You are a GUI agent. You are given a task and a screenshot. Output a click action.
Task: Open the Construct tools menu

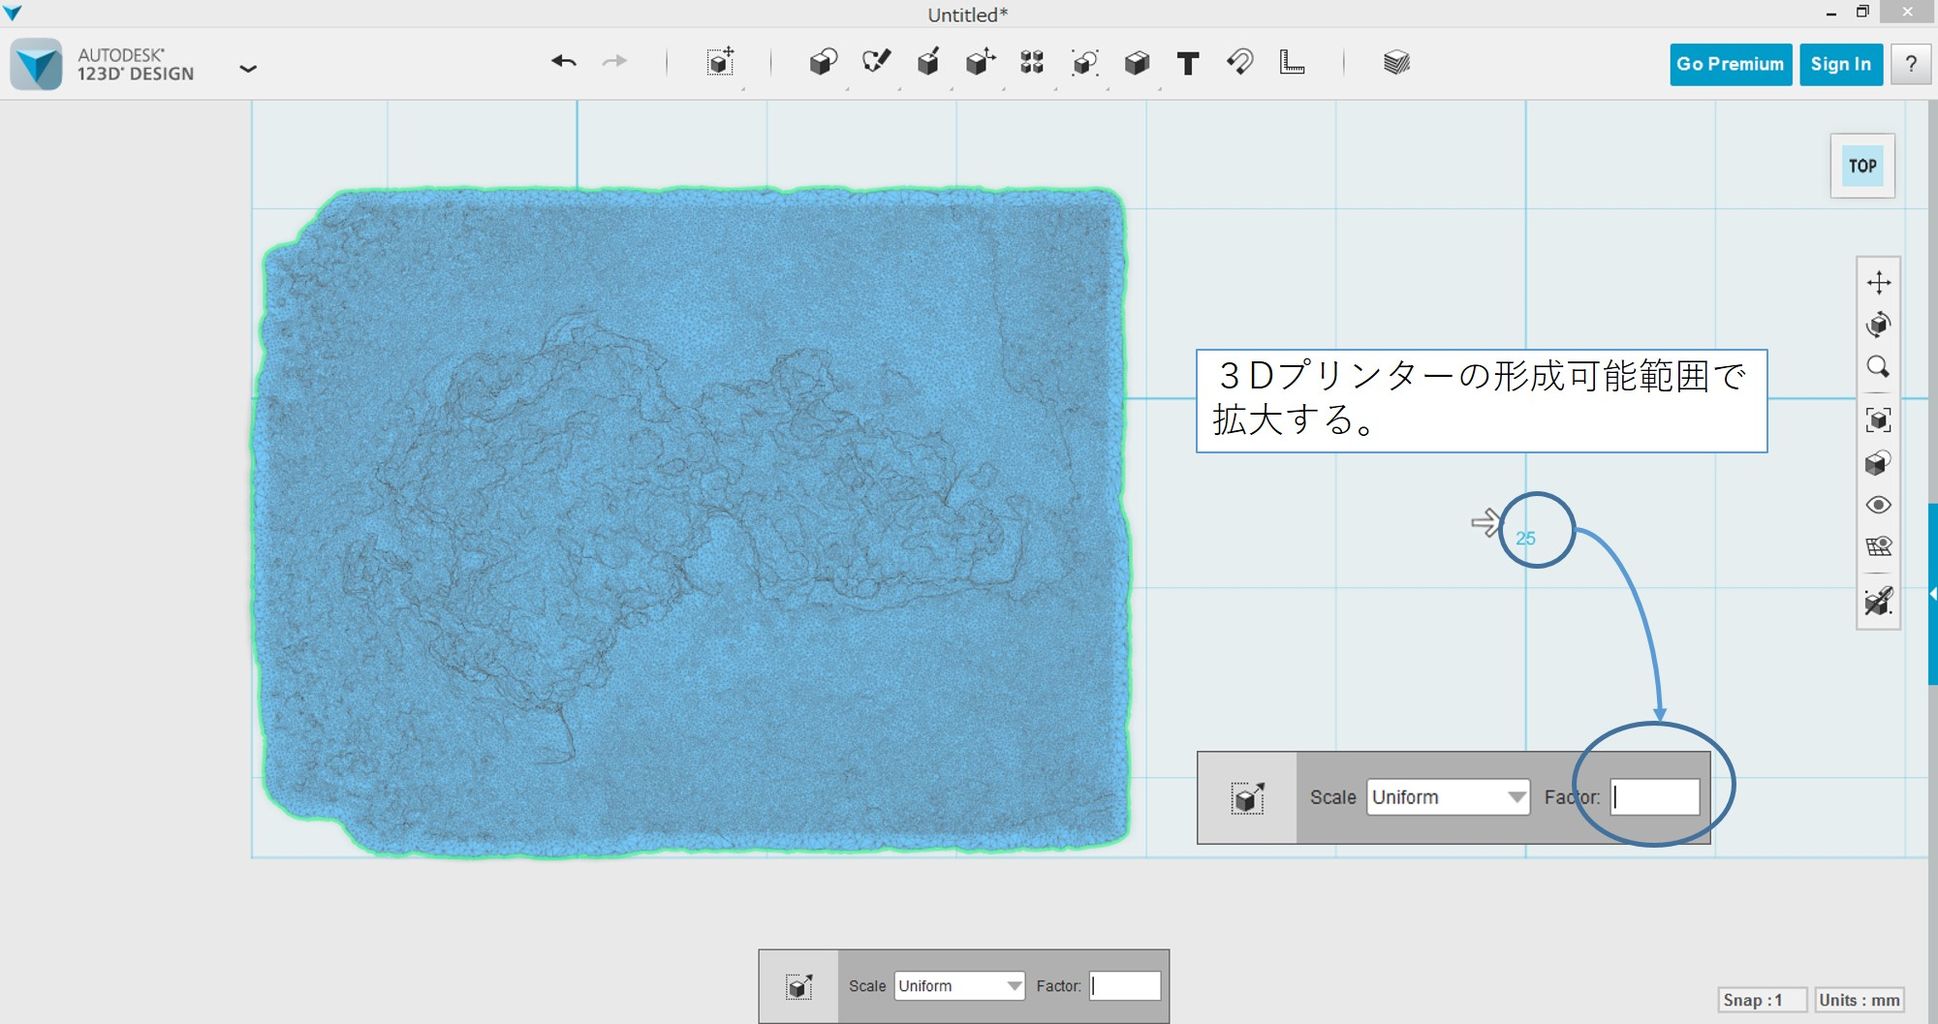(928, 62)
